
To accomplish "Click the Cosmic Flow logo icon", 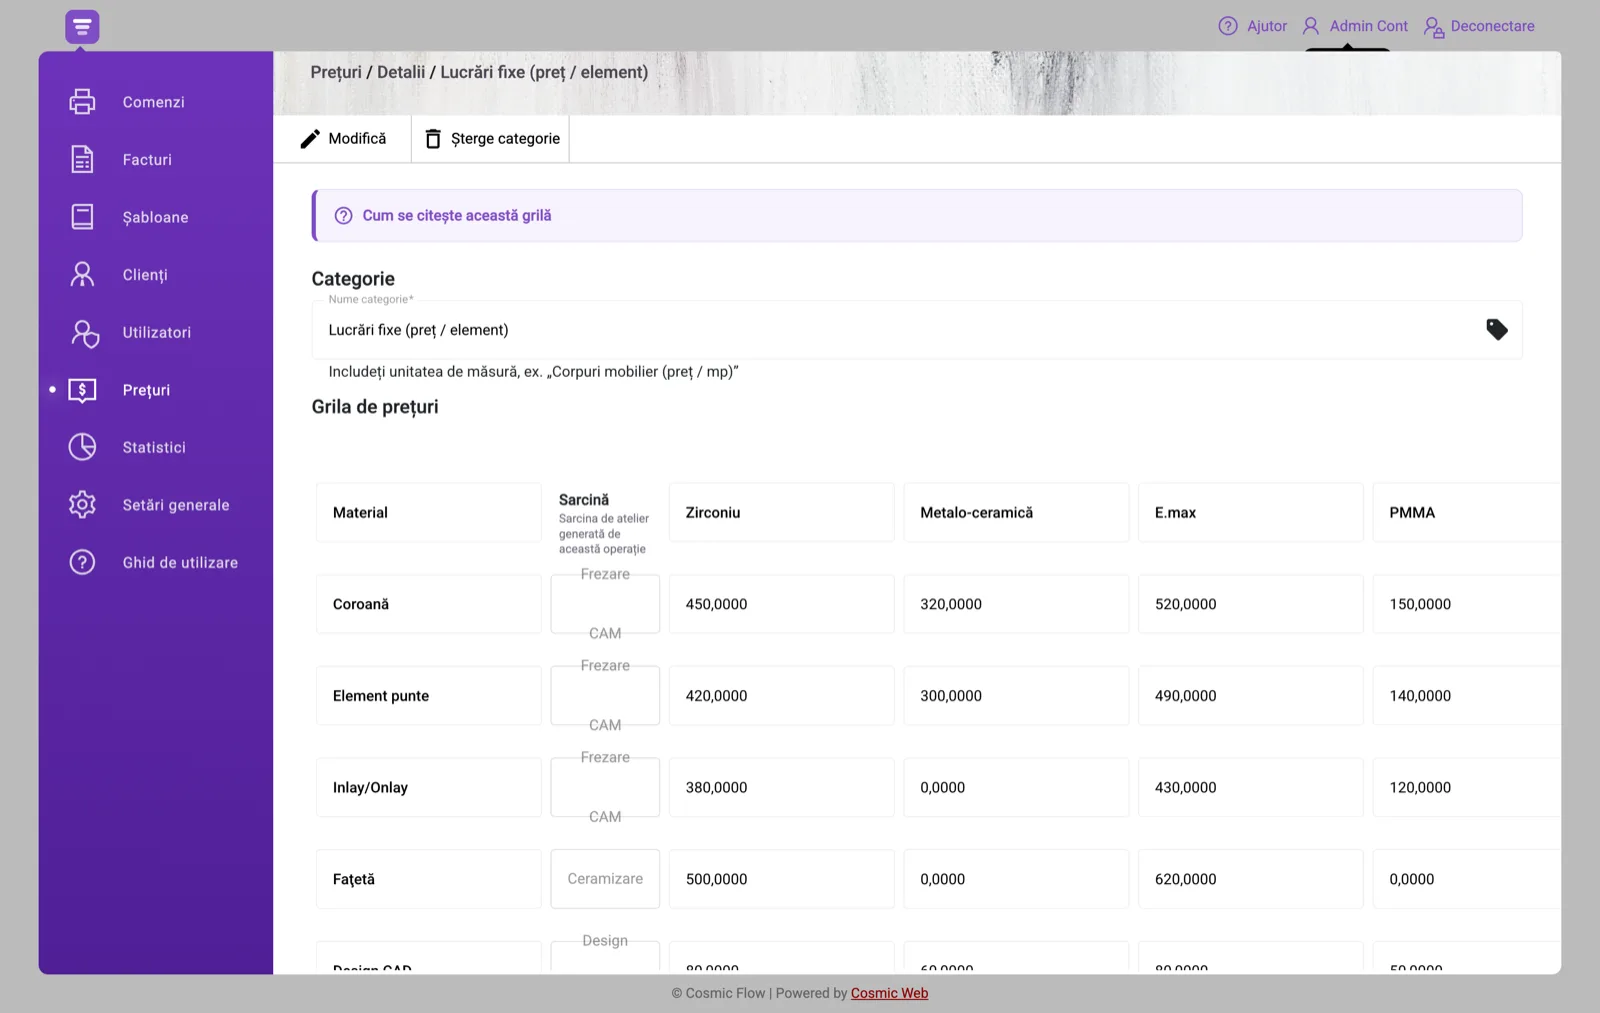I will 82,27.
